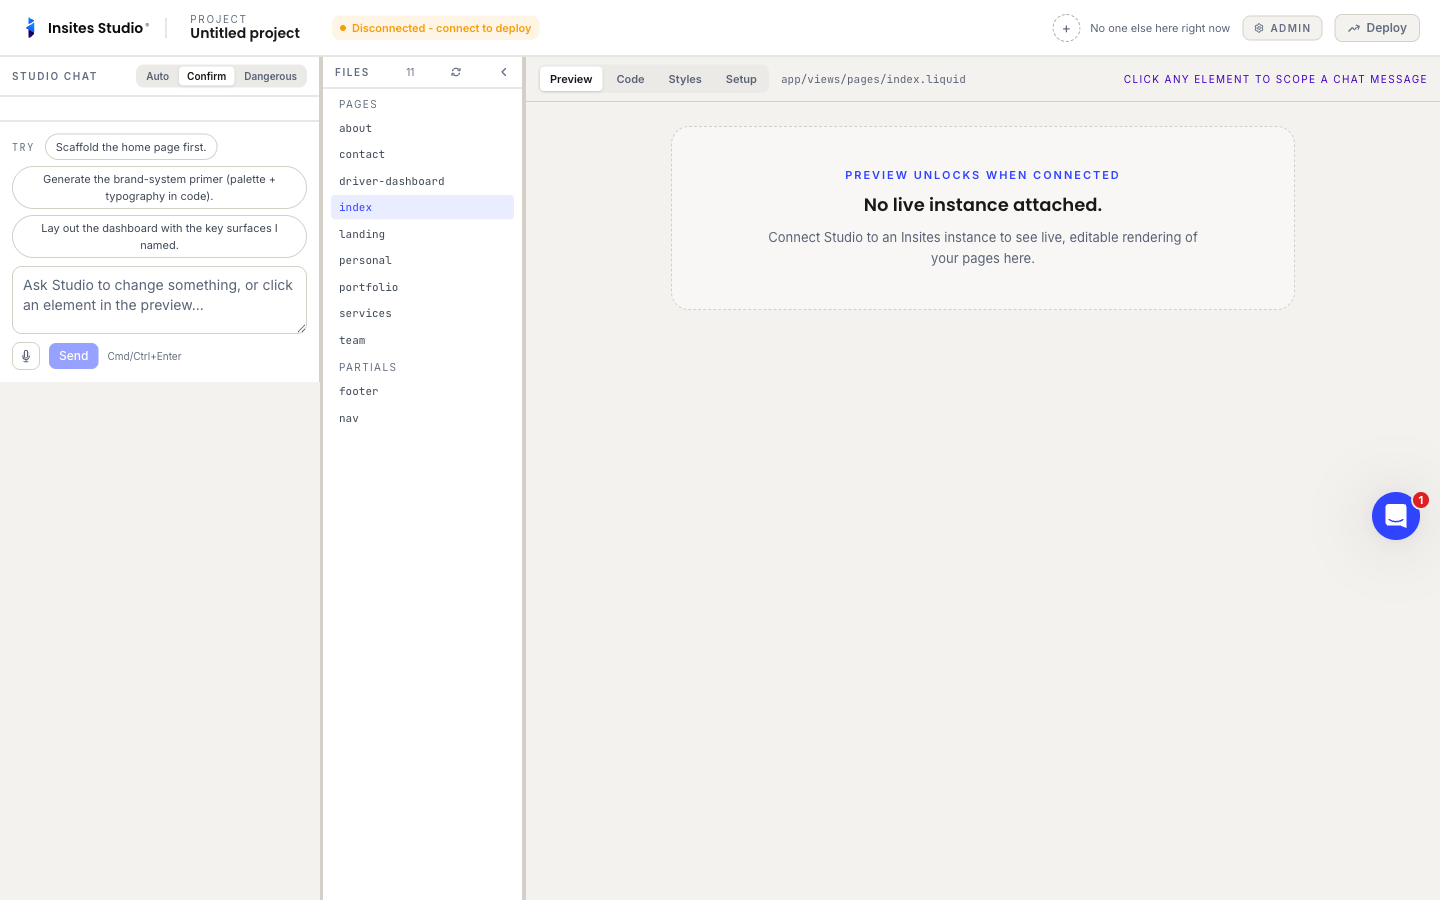Click the 'No live instance attached.' heading
Viewport: 1440px width, 900px height.
[983, 205]
